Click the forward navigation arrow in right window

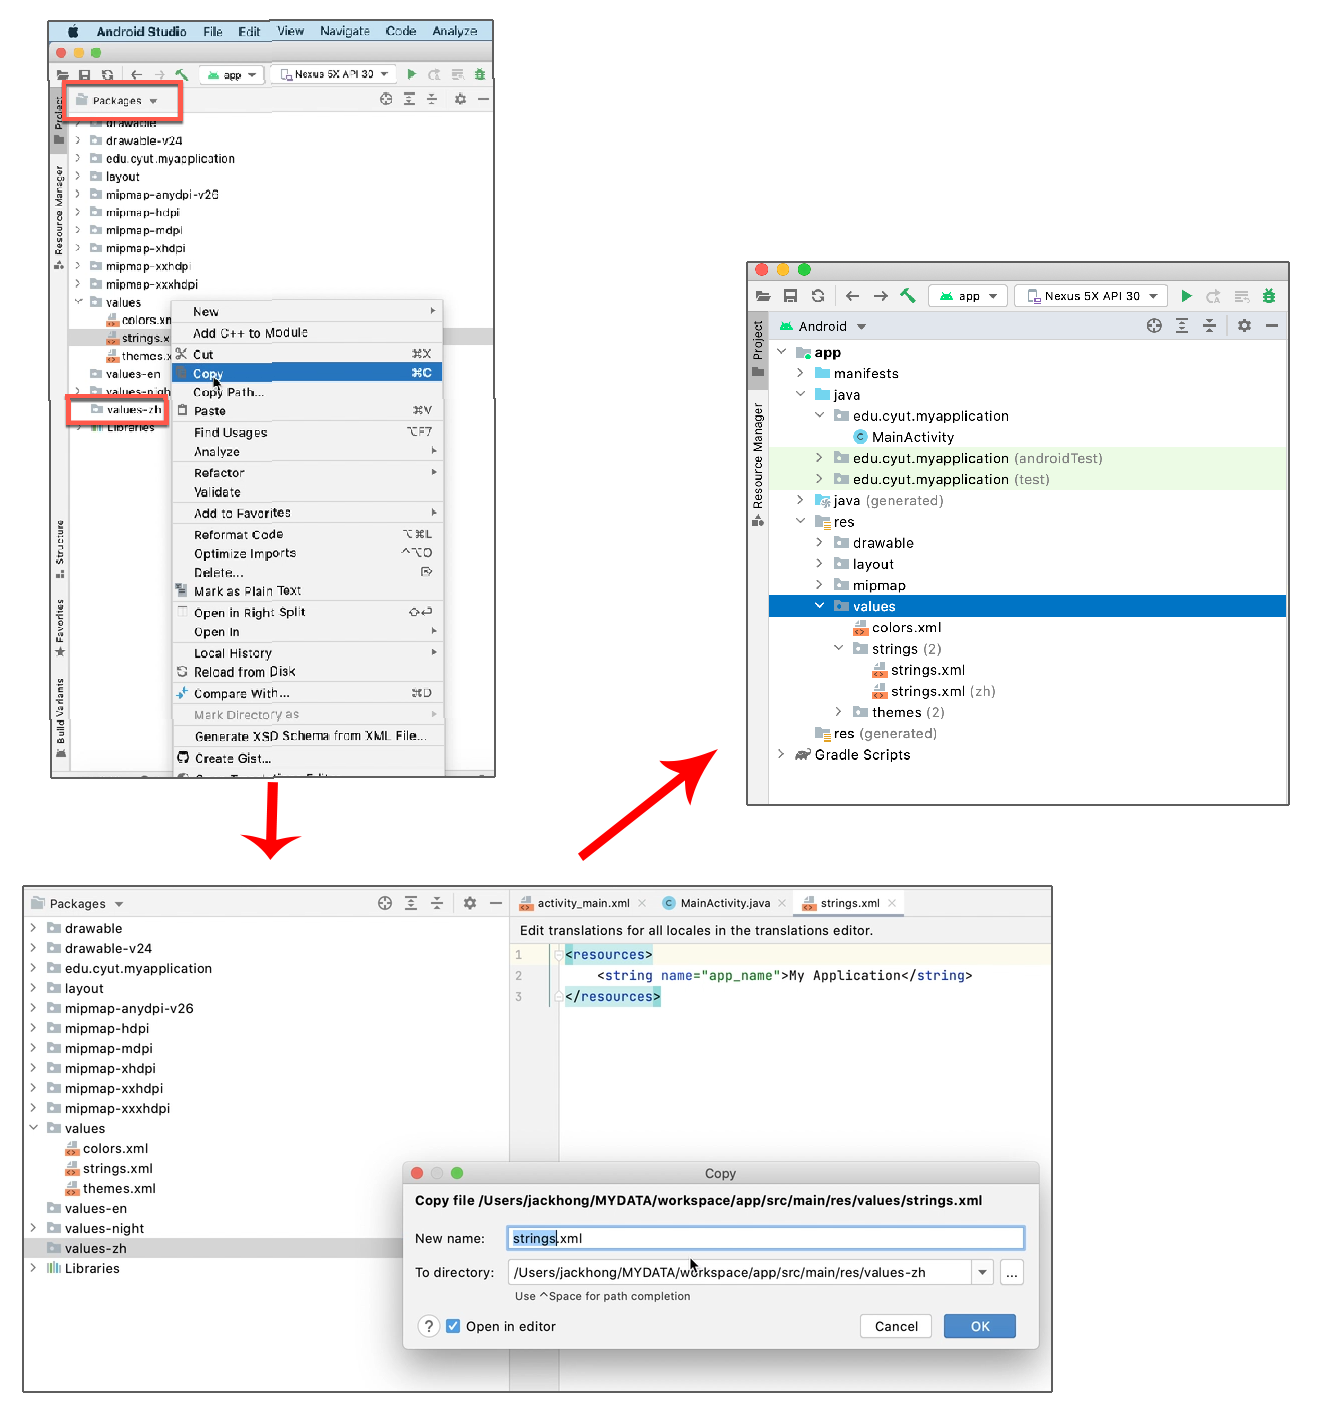pos(880,296)
